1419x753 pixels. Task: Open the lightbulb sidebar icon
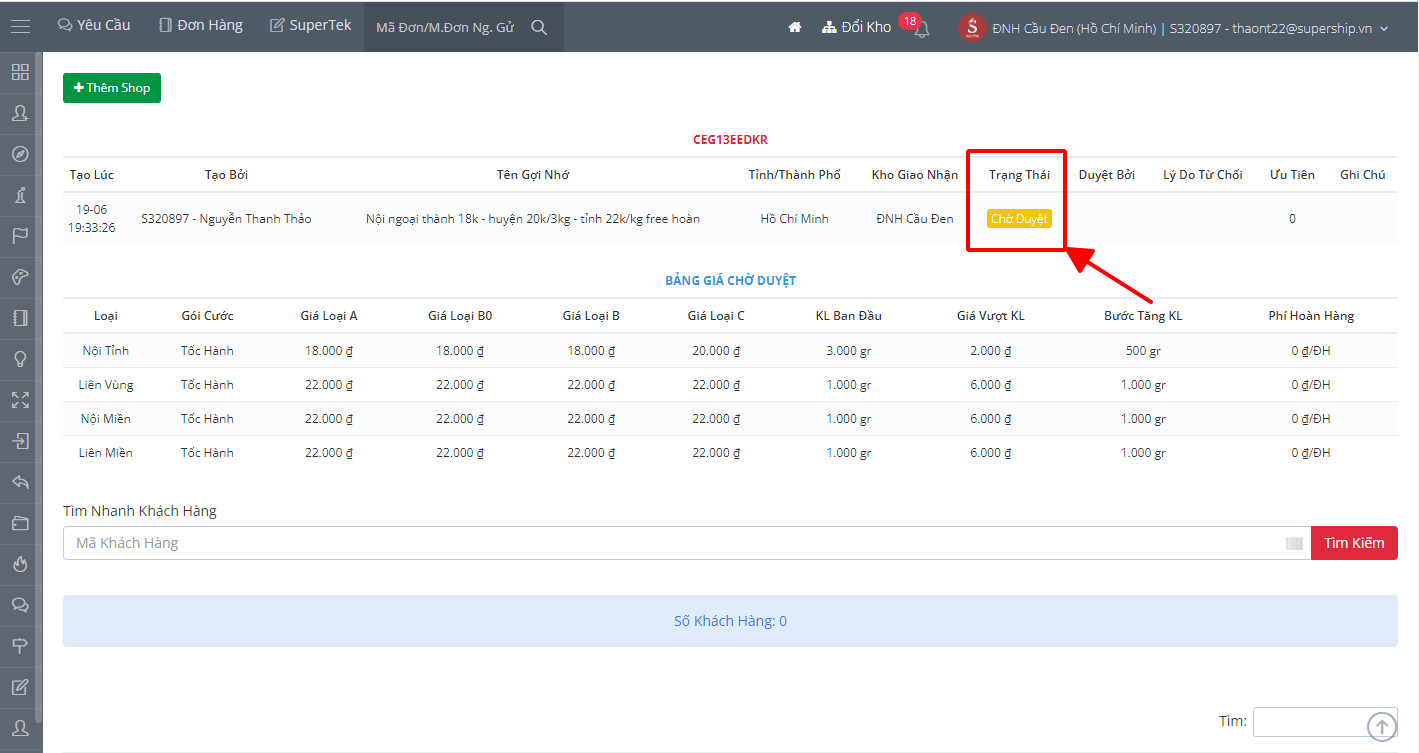coord(20,359)
